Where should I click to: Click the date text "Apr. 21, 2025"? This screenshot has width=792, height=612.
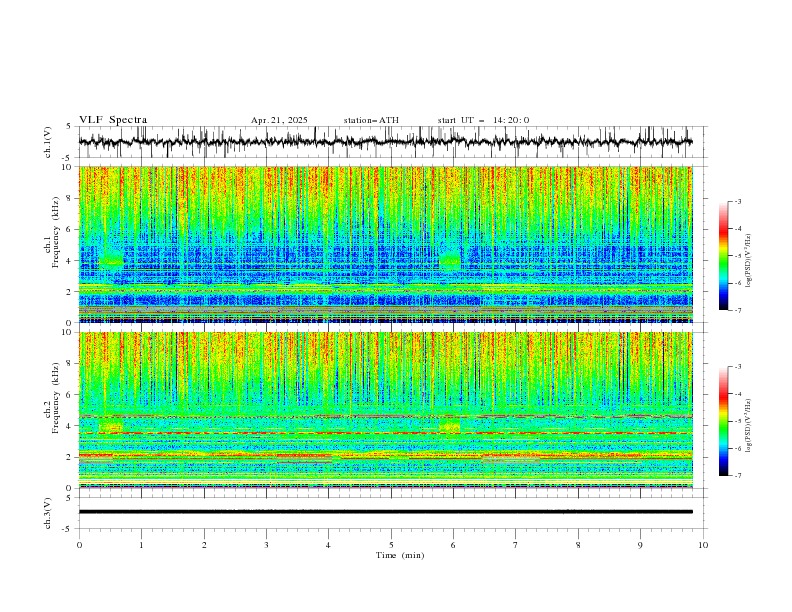[x=279, y=120]
